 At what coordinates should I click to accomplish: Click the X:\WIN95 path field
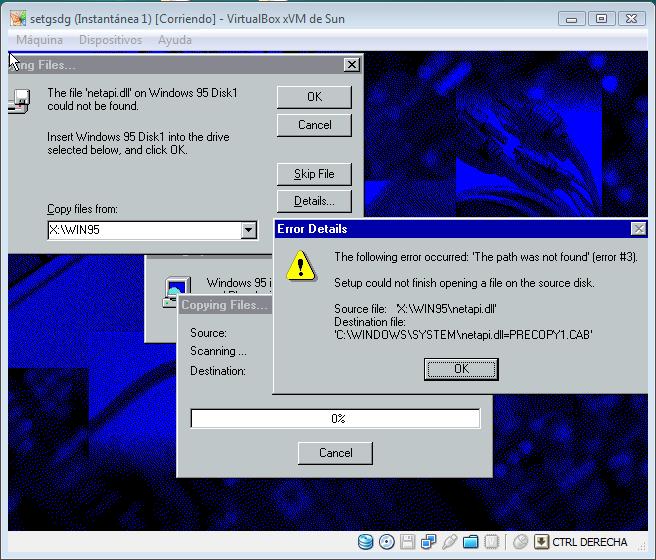click(144, 230)
